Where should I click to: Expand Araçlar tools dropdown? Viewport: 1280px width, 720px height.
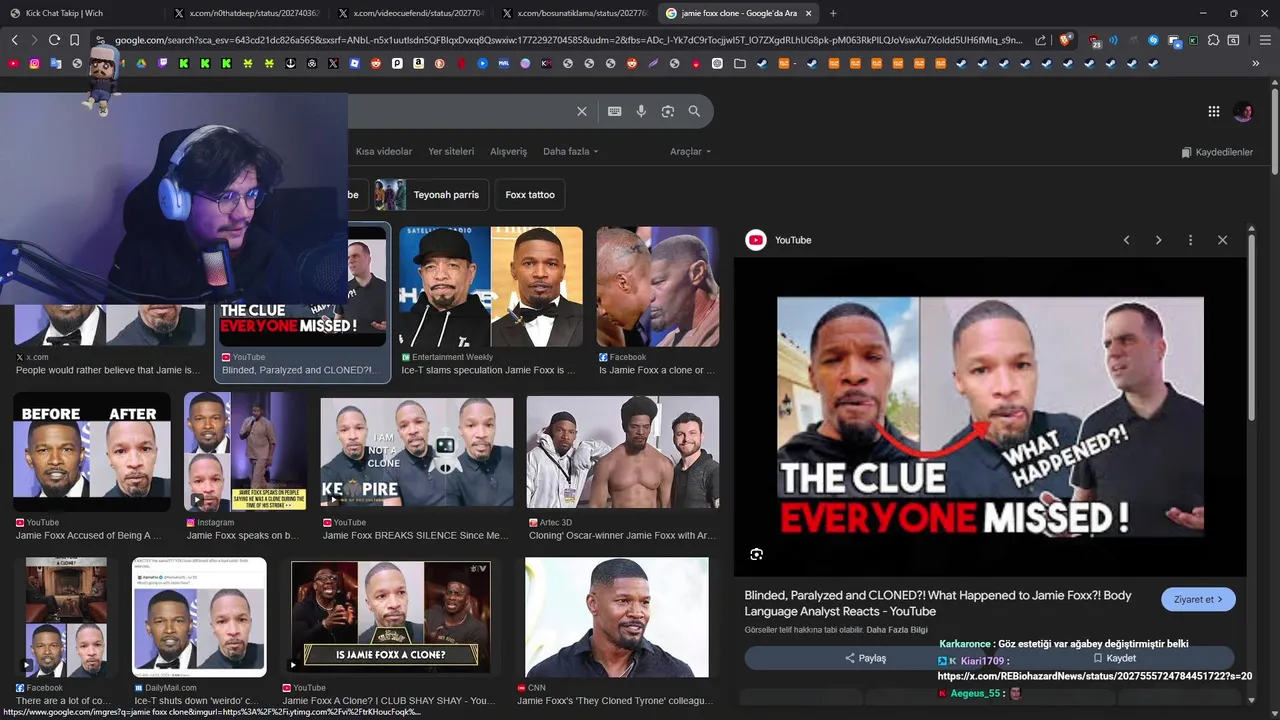click(x=690, y=152)
